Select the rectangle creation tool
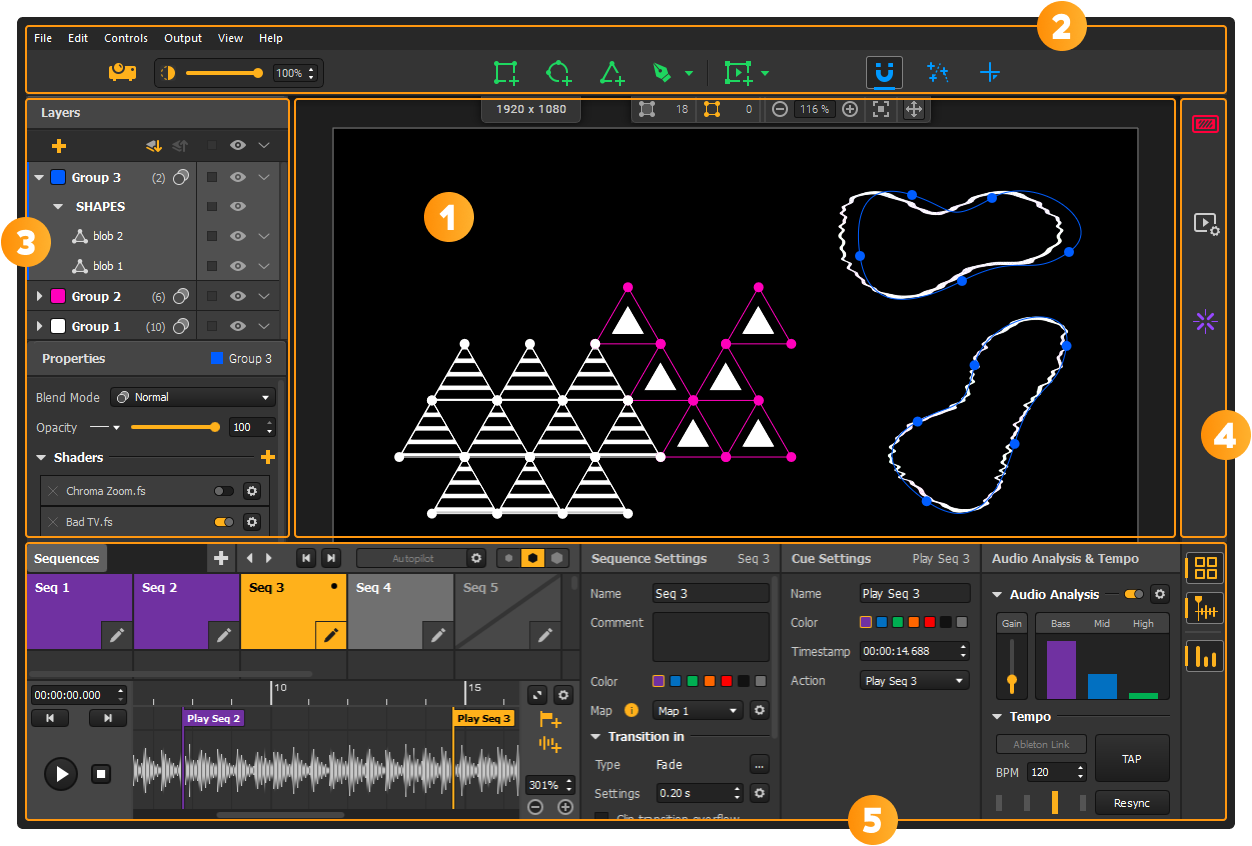 point(505,72)
